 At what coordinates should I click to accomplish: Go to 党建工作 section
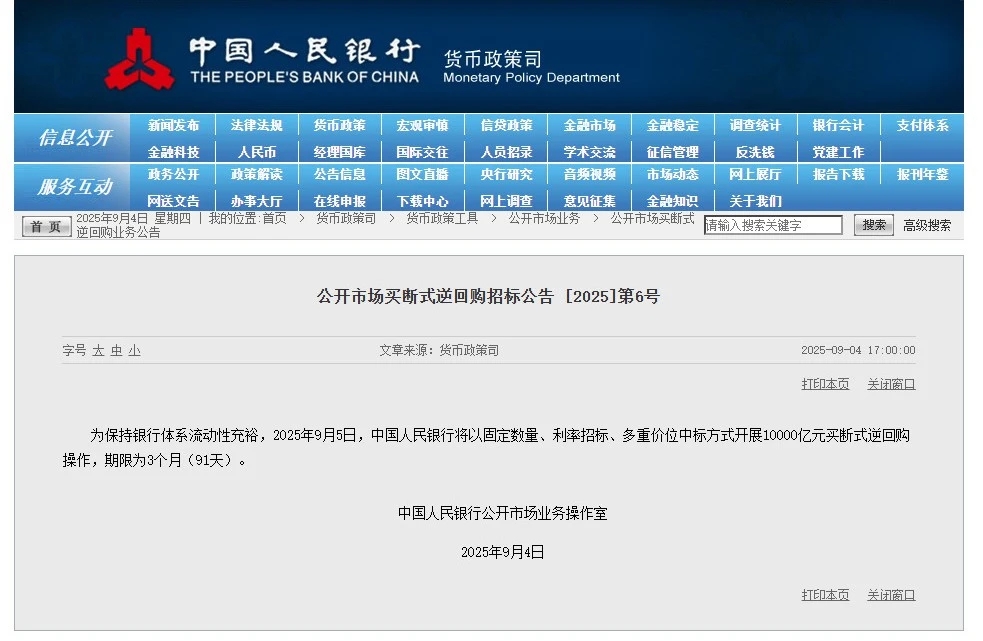(838, 152)
